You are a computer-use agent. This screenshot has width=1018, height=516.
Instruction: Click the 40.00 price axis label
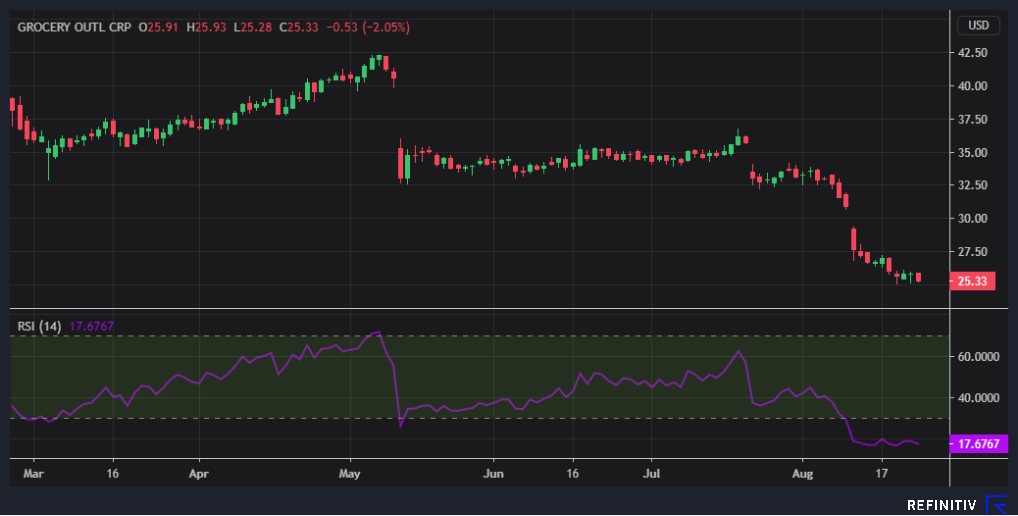[973, 86]
